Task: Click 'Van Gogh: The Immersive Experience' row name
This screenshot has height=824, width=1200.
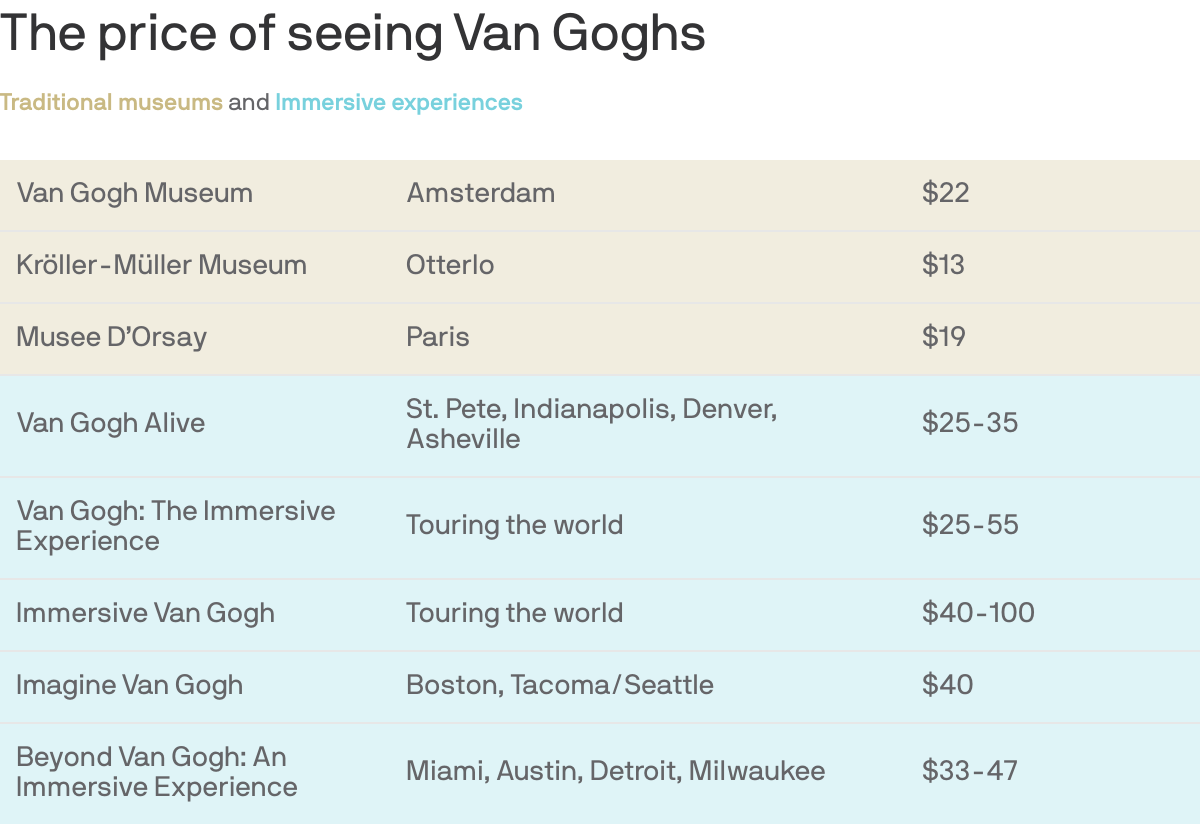Action: point(176,526)
